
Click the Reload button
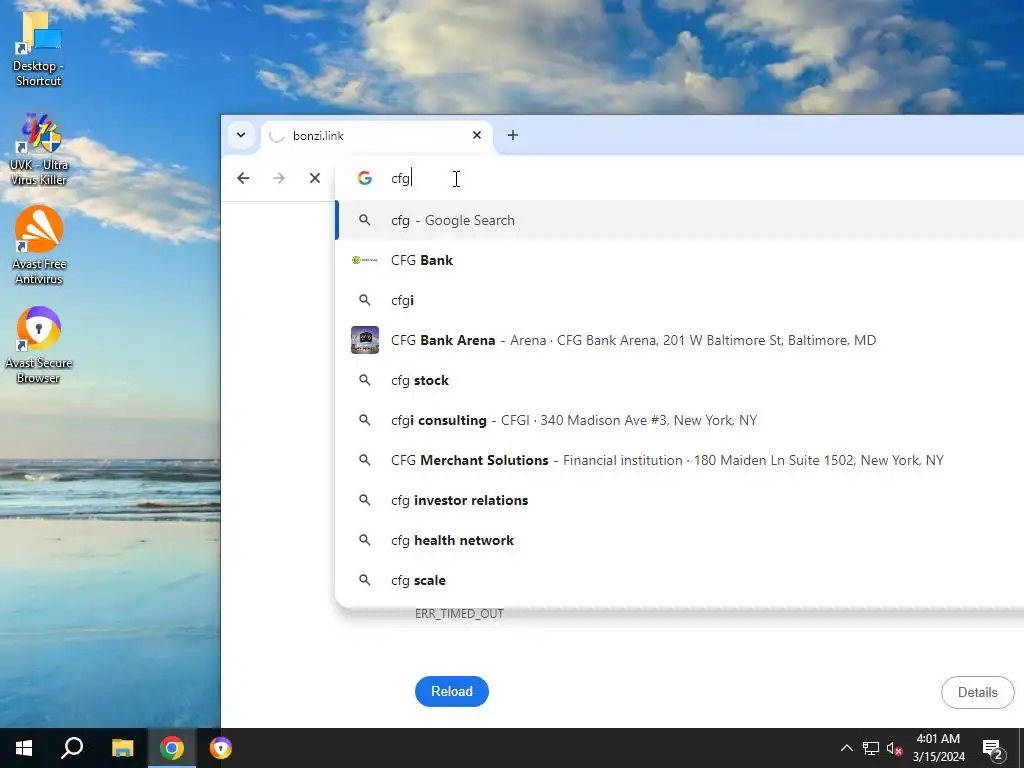click(x=452, y=692)
